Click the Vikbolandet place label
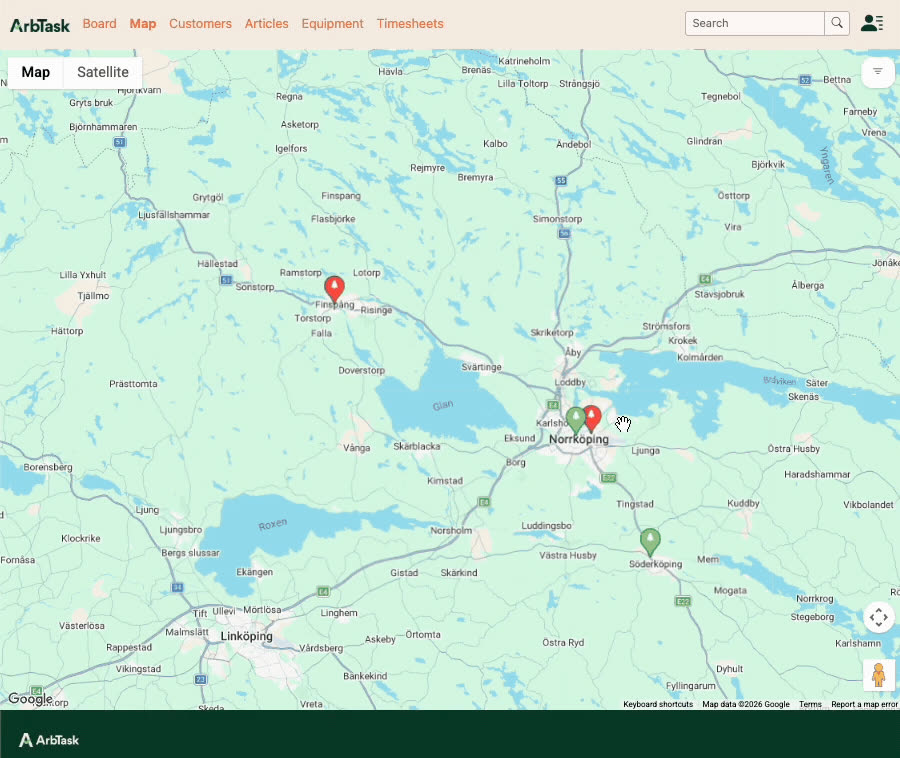 point(868,505)
